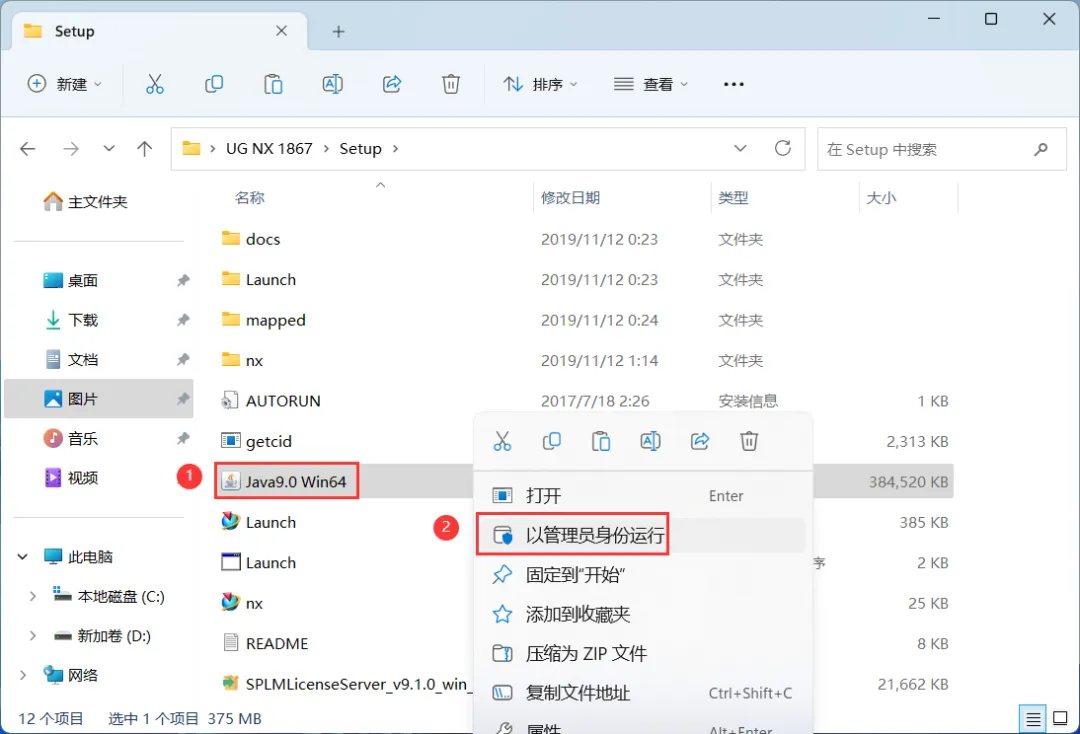Click the Cut icon in the context menu
1080x734 pixels.
[x=502, y=441]
